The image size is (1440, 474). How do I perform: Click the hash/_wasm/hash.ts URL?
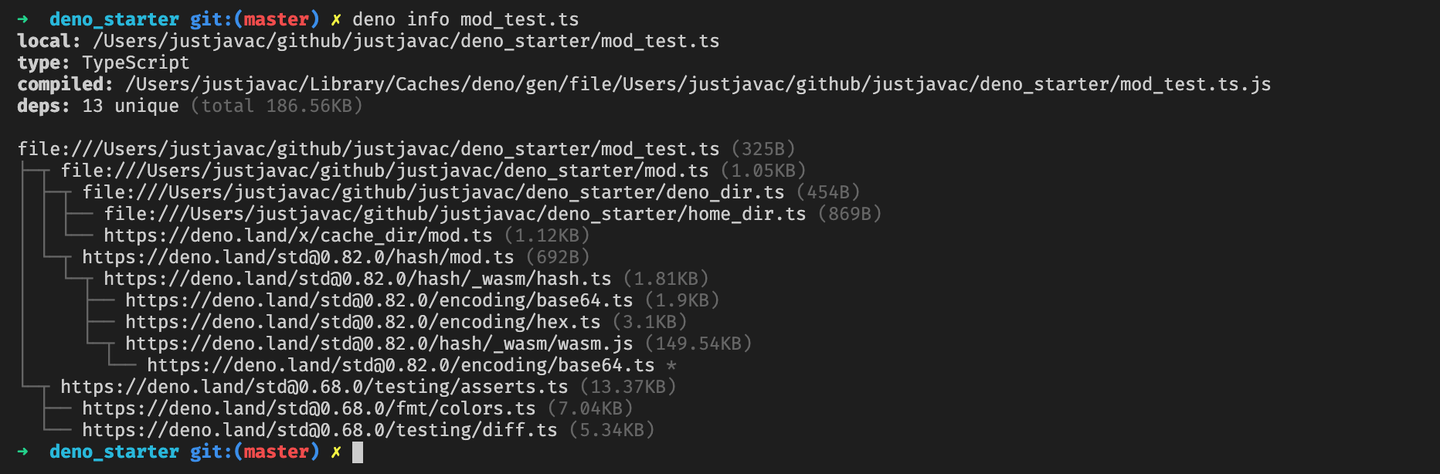[357, 279]
